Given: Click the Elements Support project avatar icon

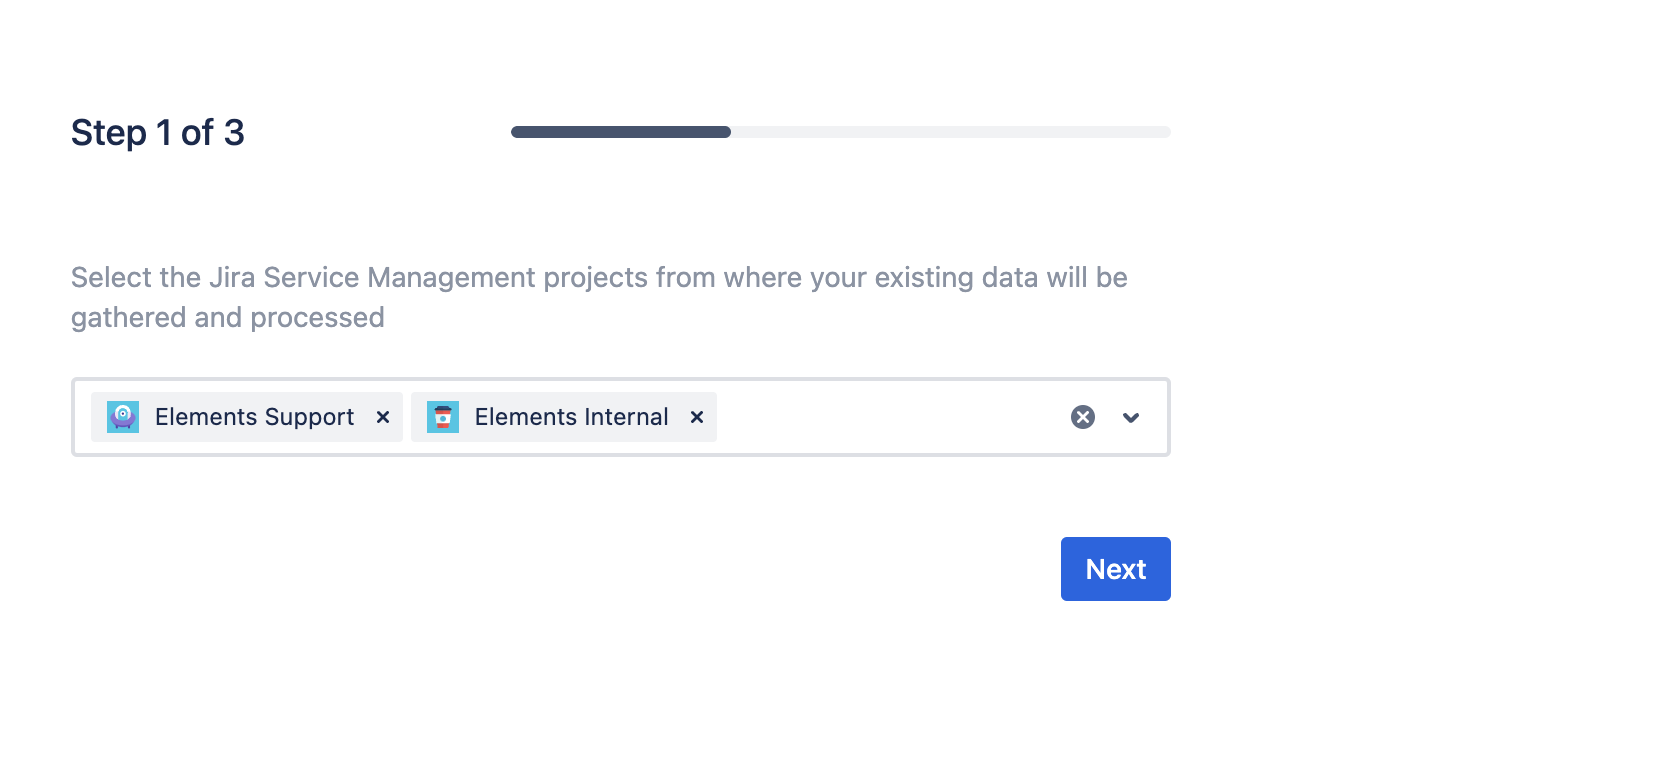Looking at the screenshot, I should click(x=123, y=417).
